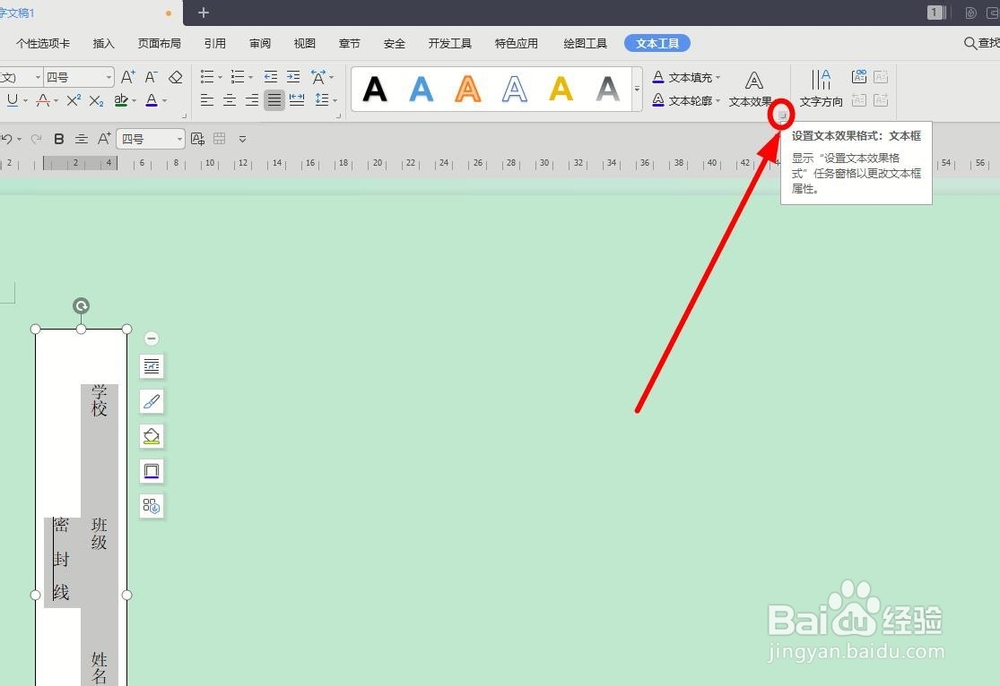Viewport: 1000px width, 686px height.
Task: Open the font color dropdown arrow
Action: 165,100
